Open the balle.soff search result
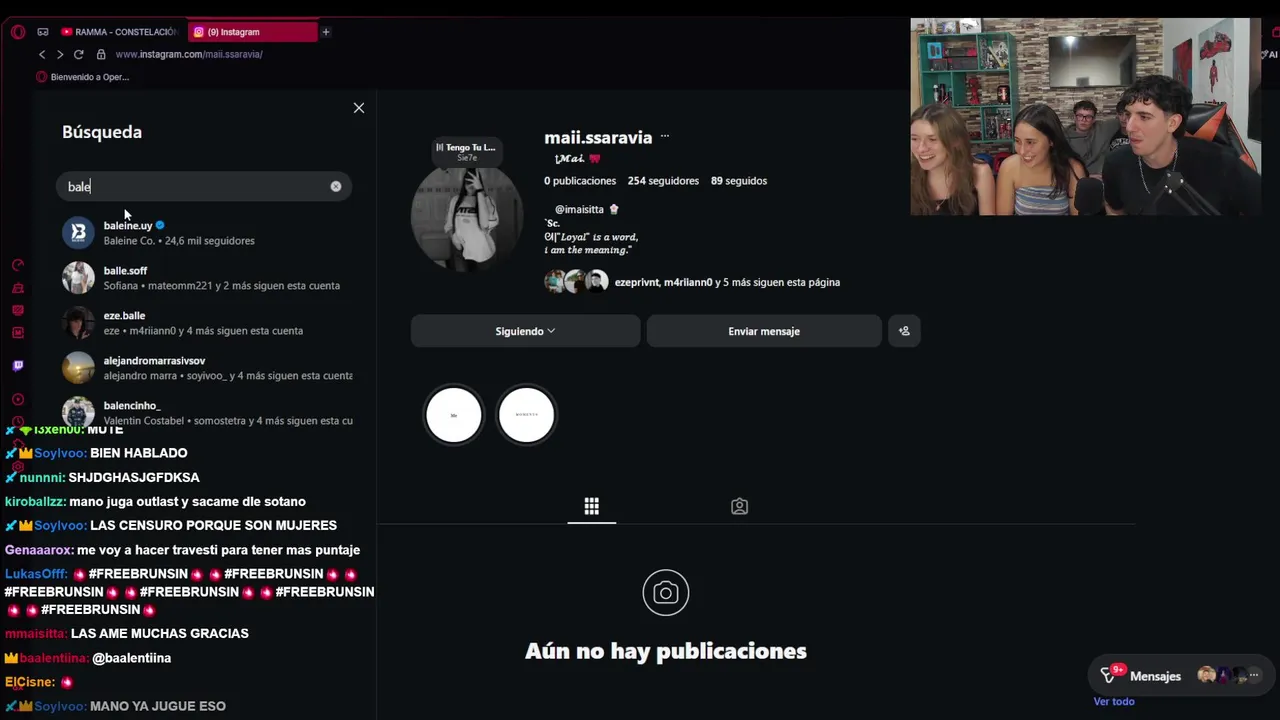Image resolution: width=1280 pixels, height=720 pixels. tap(205, 278)
